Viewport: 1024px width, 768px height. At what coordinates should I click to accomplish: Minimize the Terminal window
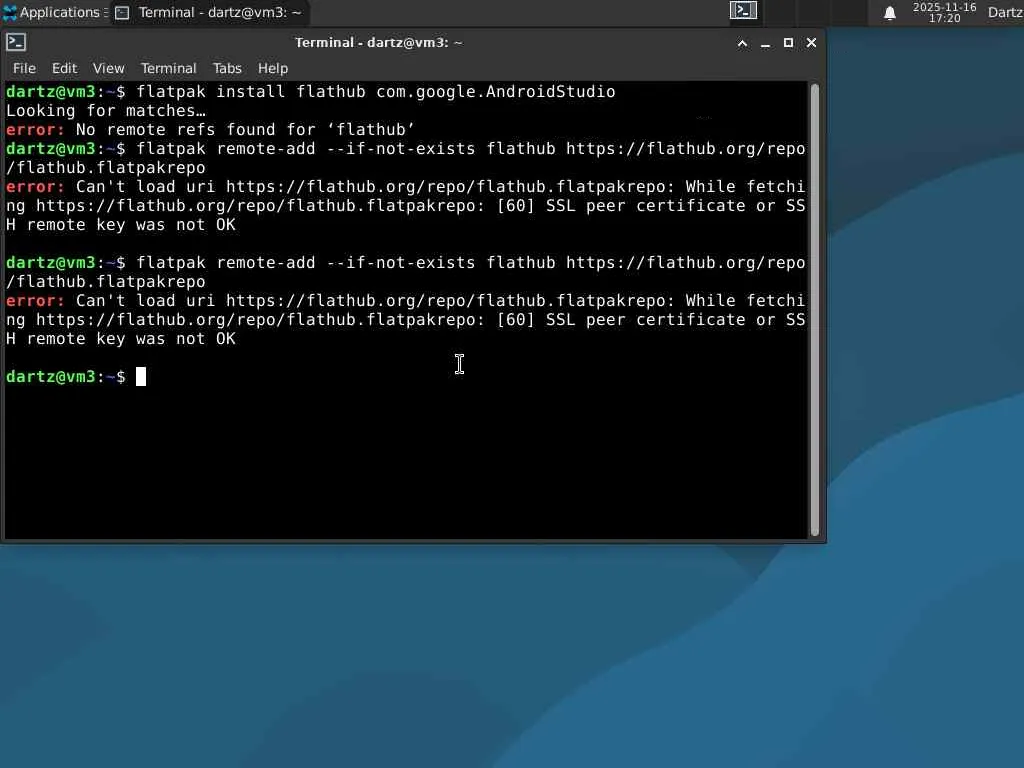coord(765,43)
